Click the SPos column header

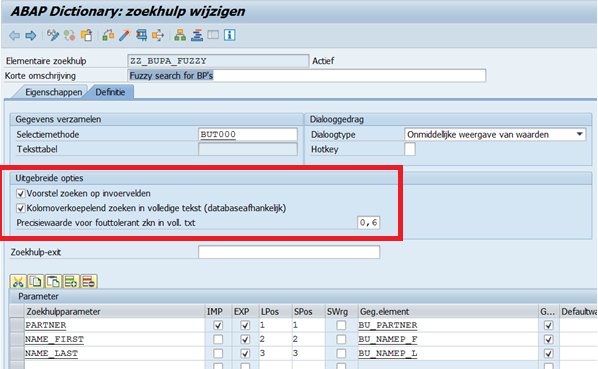pos(308,311)
